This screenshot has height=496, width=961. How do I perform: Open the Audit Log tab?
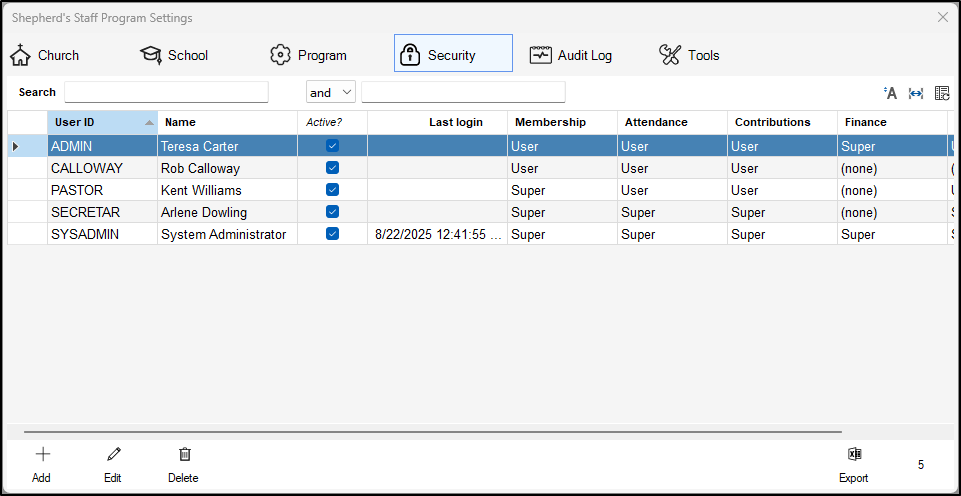(571, 55)
